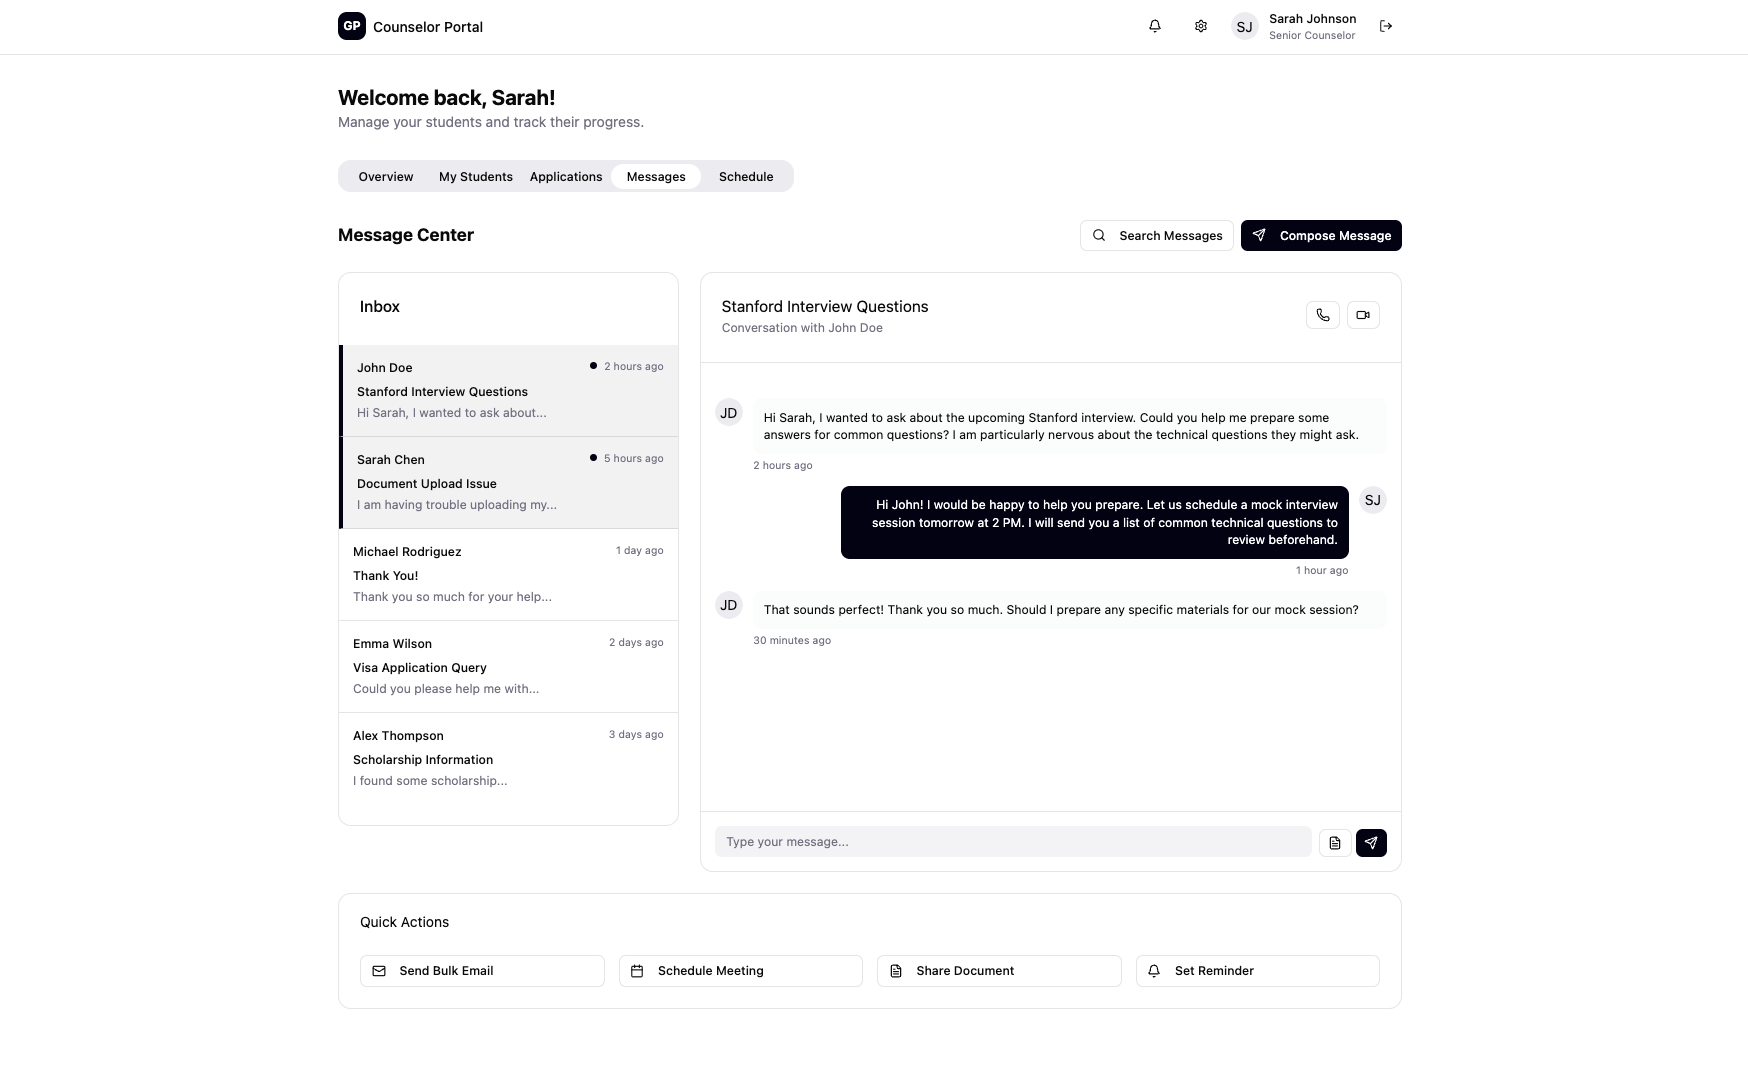The image size is (1748, 1086).
Task: Start a voice call with John Doe
Action: 1323,315
